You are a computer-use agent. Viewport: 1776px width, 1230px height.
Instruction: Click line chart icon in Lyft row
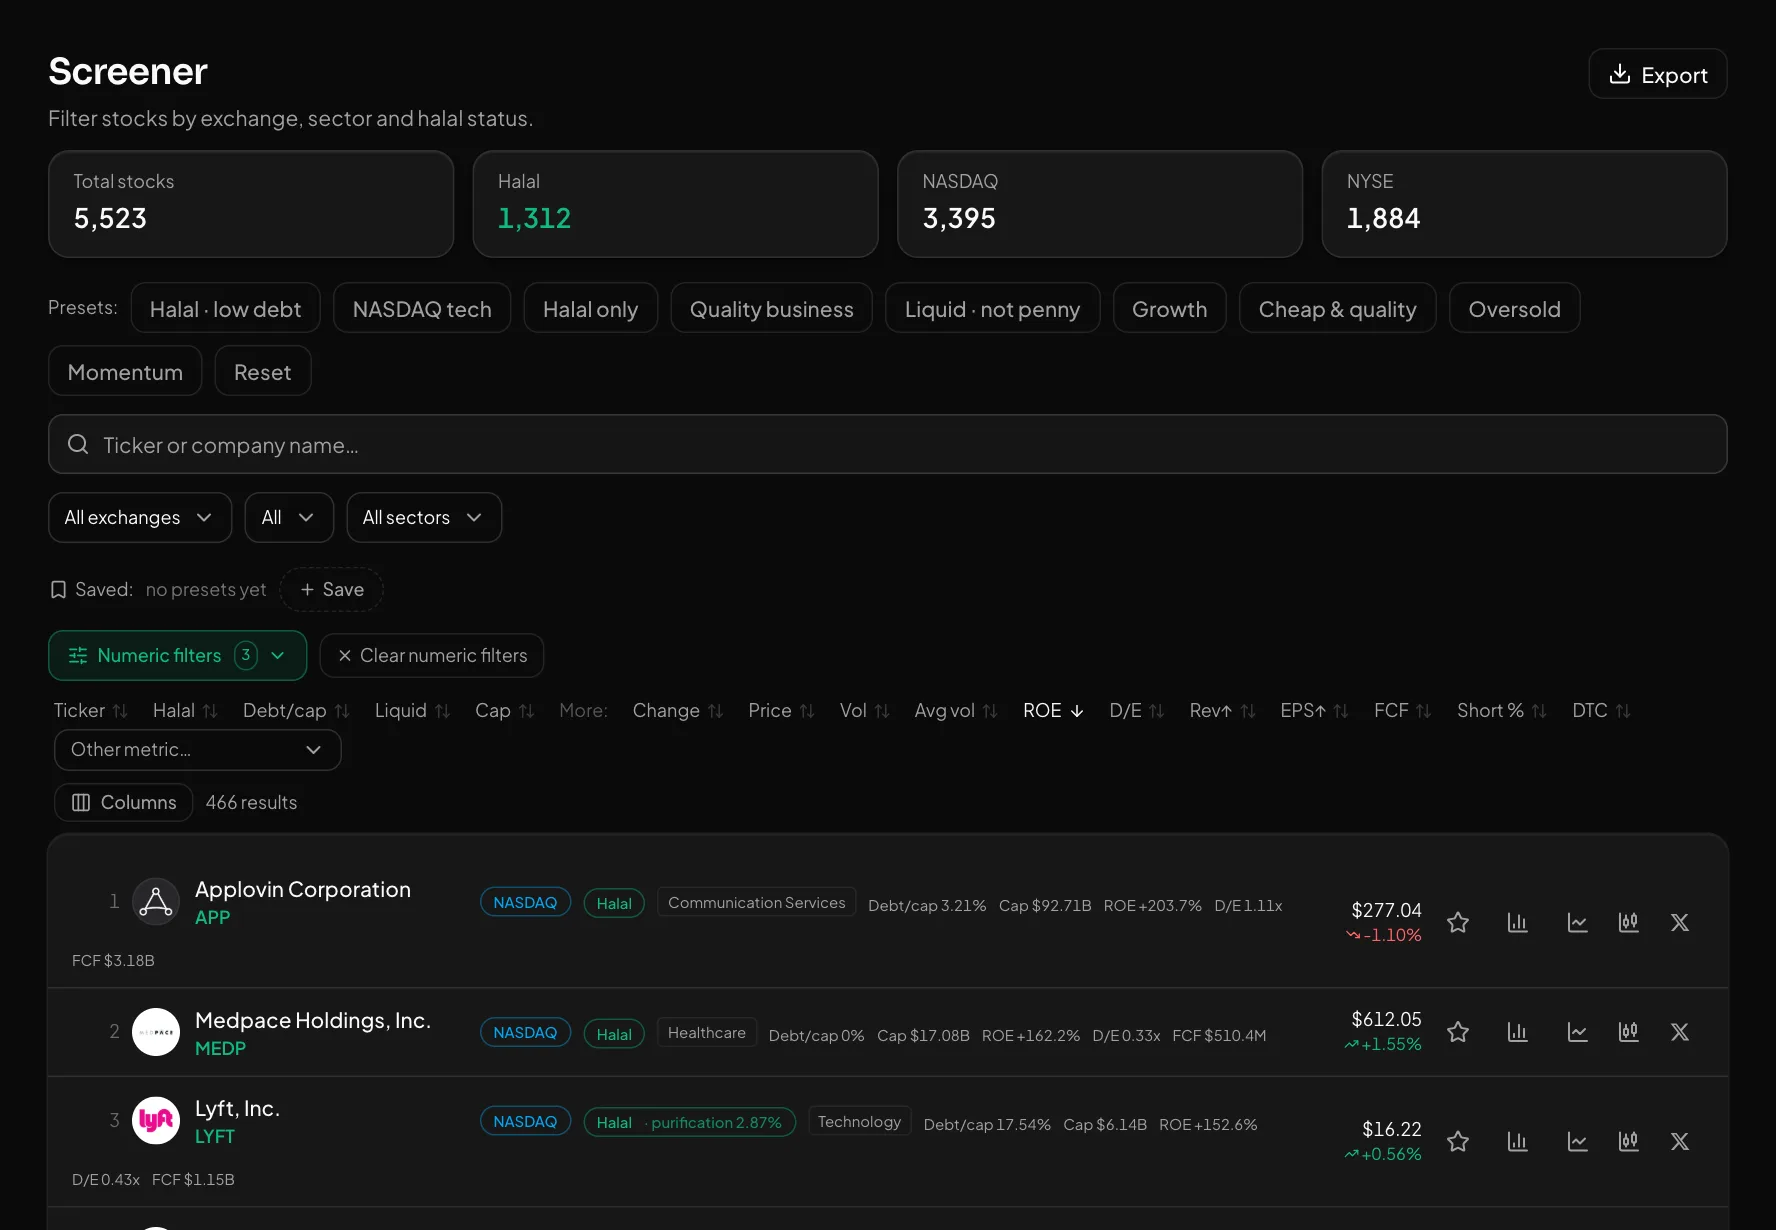click(1578, 1141)
